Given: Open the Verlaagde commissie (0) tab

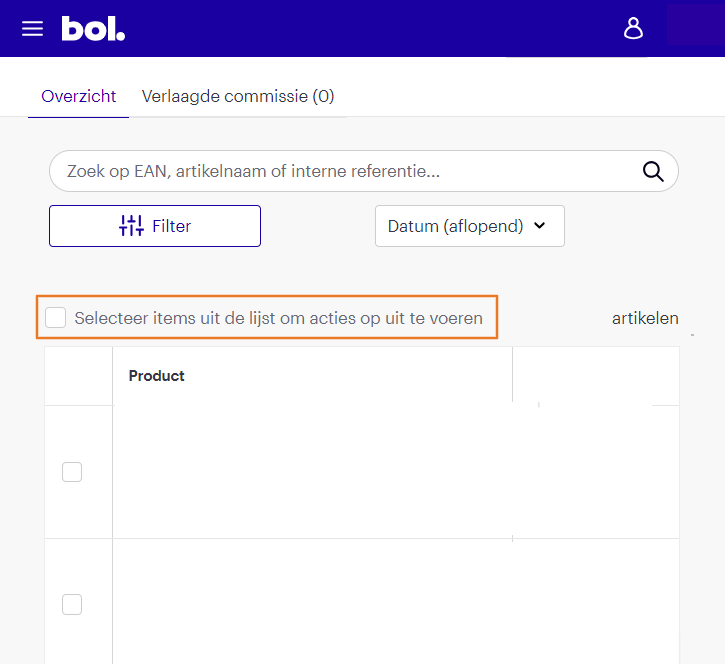Looking at the screenshot, I should tap(238, 96).
